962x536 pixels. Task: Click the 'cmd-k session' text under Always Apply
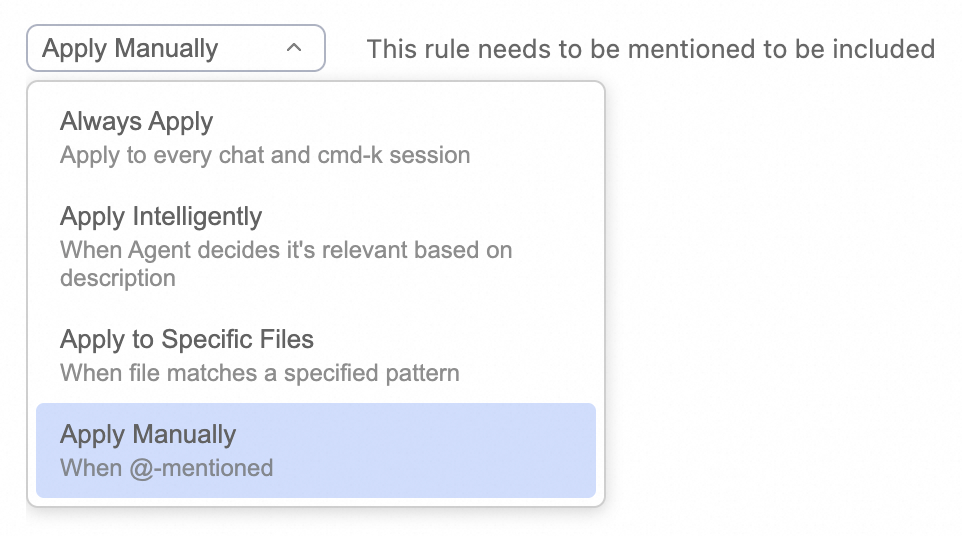pyautogui.click(x=394, y=155)
